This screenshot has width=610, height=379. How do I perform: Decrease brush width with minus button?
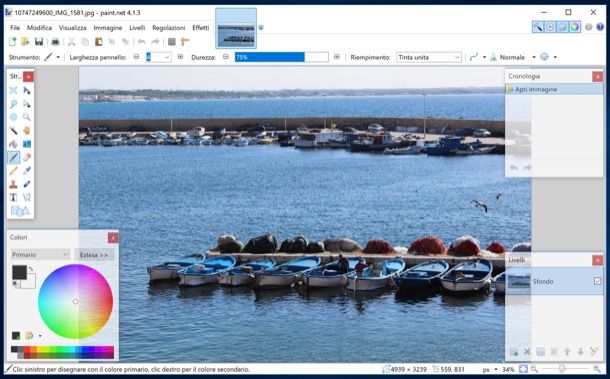[x=136, y=57]
